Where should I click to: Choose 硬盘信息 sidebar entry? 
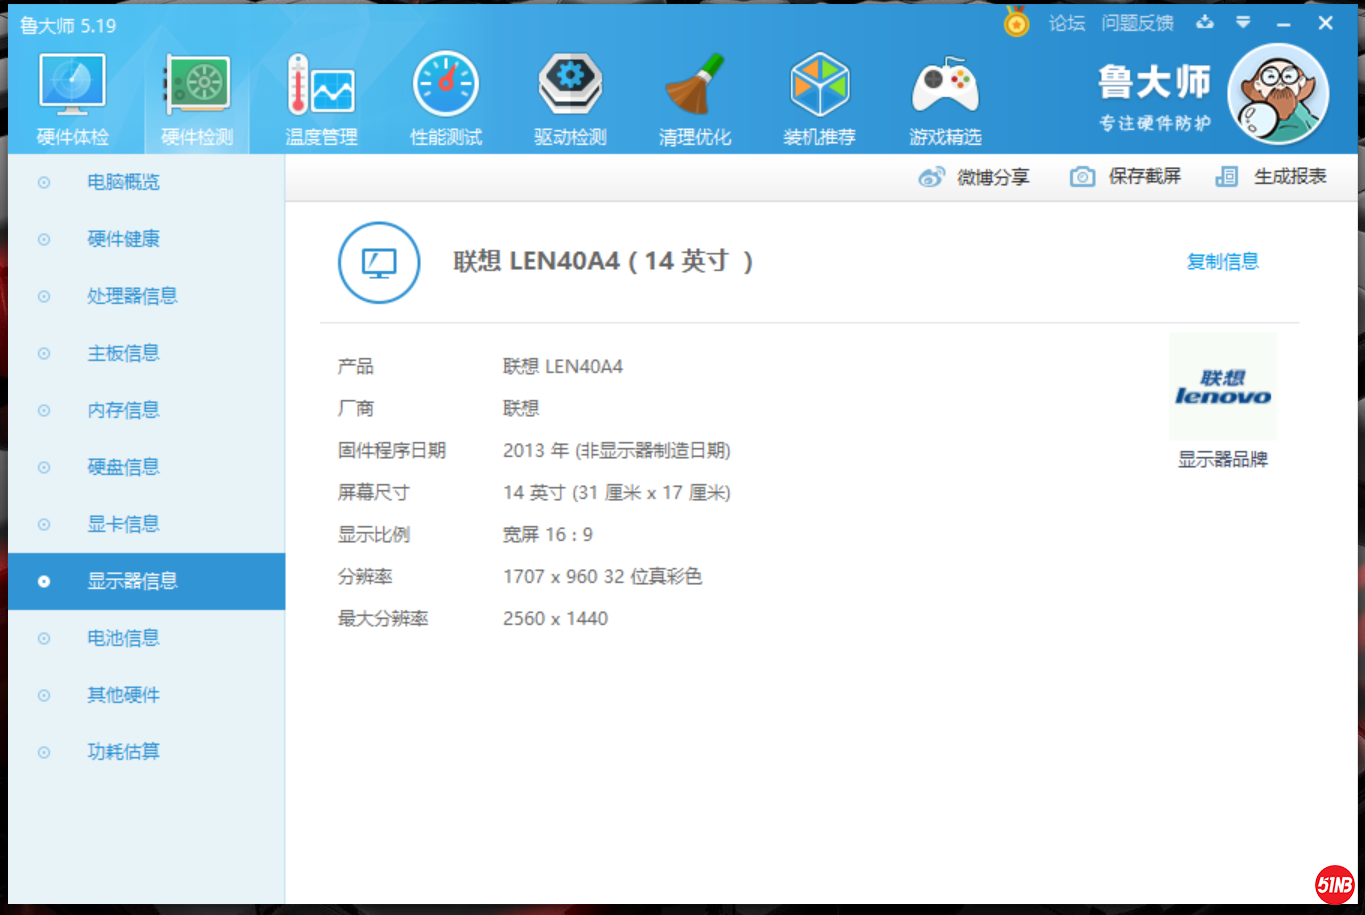tap(123, 467)
